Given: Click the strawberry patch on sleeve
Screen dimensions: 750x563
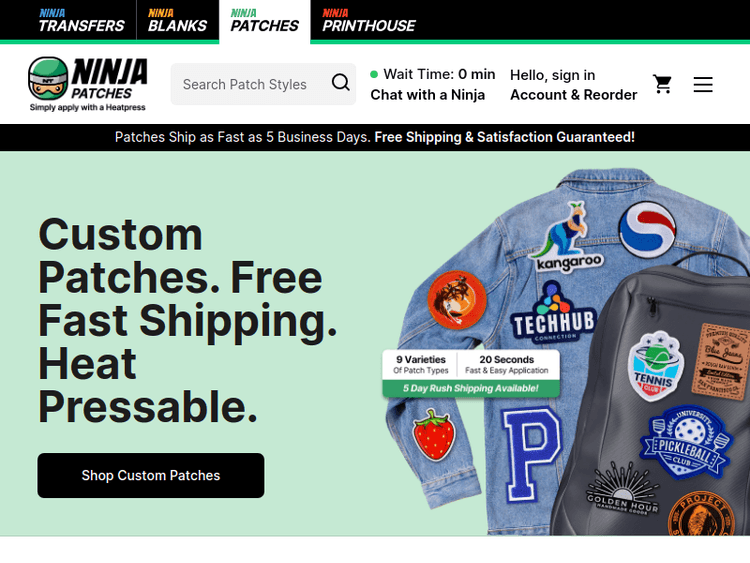Looking at the screenshot, I should coord(434,435).
